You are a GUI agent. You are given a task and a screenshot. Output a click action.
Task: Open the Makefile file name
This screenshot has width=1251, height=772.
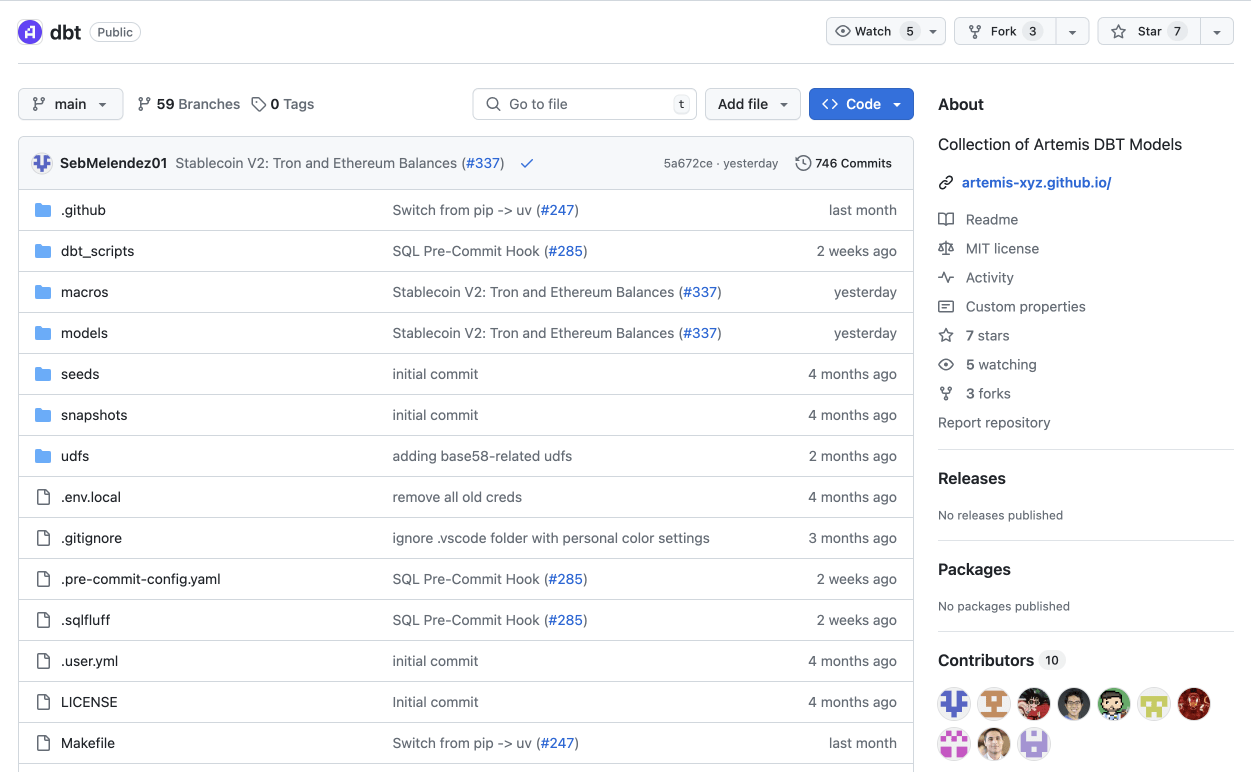click(88, 743)
